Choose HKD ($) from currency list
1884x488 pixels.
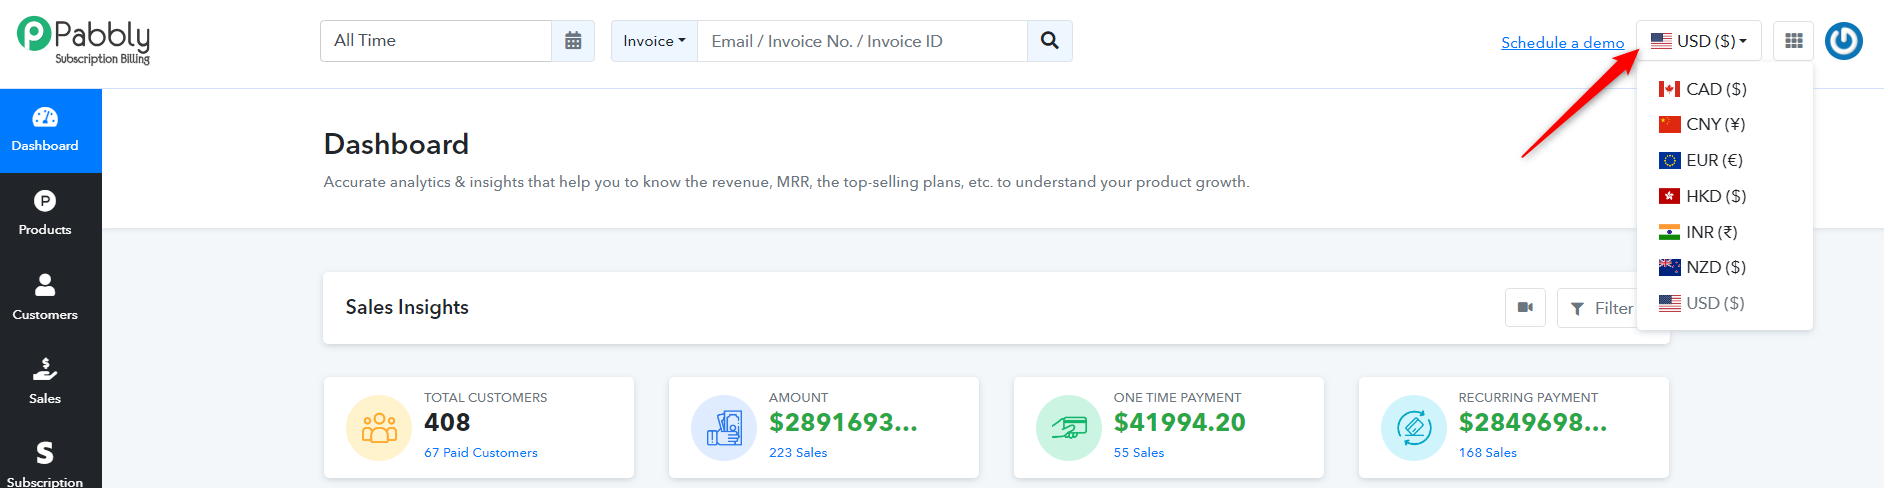[1724, 196]
